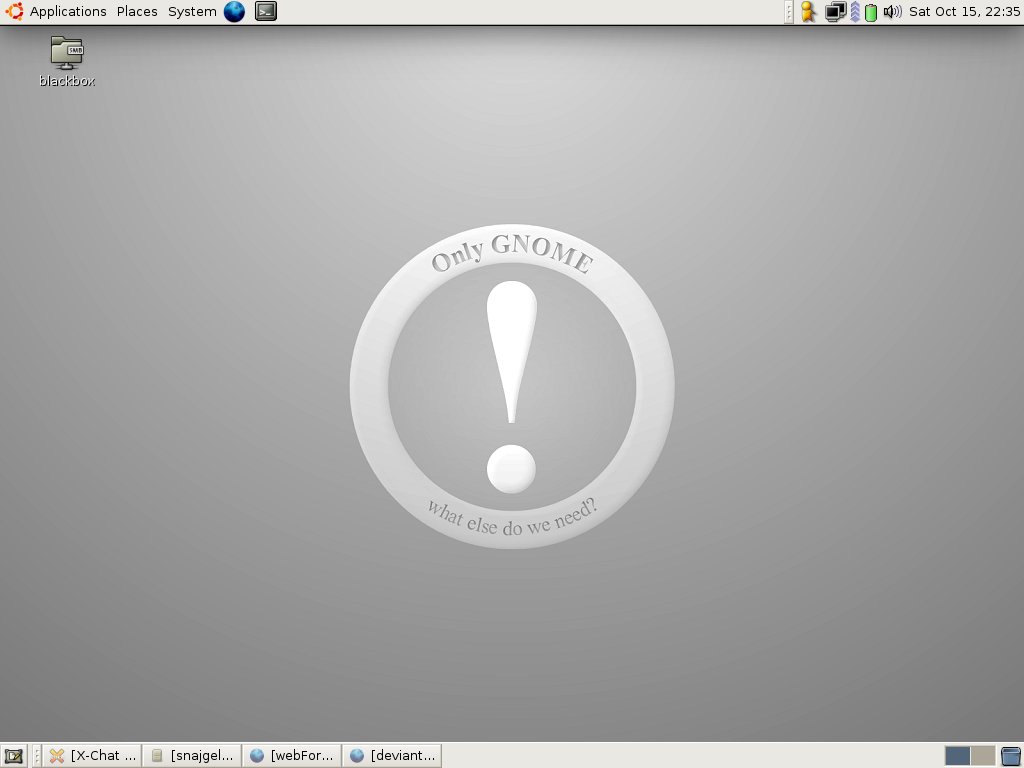The height and width of the screenshot is (768, 1024).
Task: Switch to the second beige workspace
Action: (982, 756)
